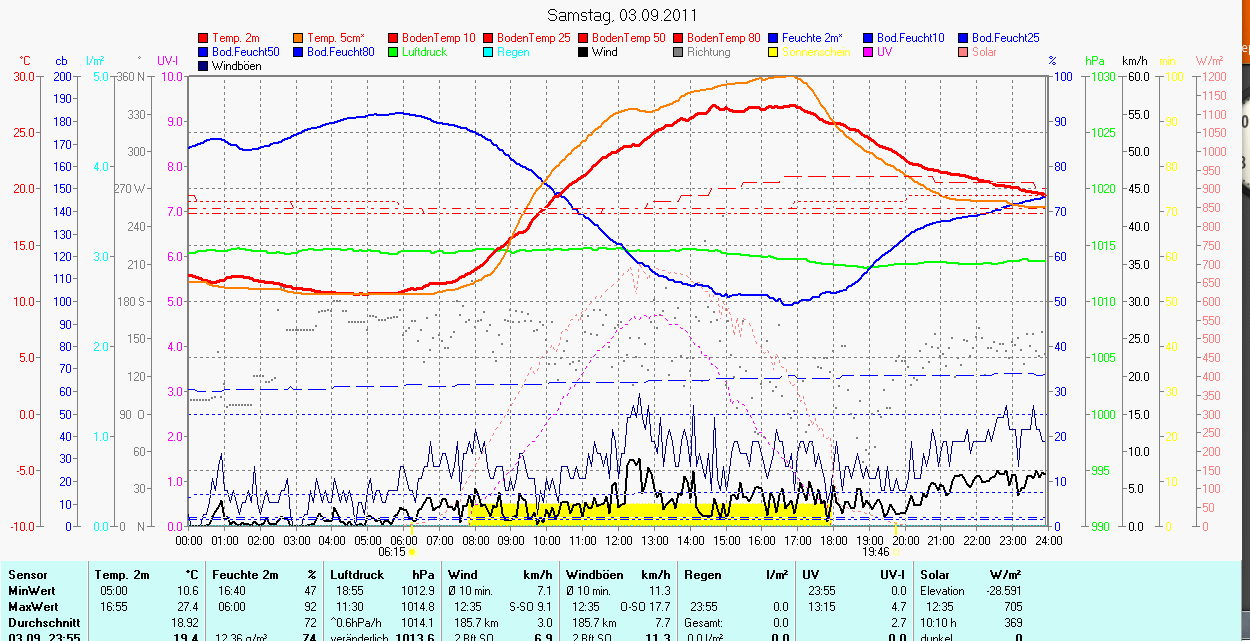Click the BodenTemp 10 legend swatch
This screenshot has width=1250, height=641.
coord(391,38)
